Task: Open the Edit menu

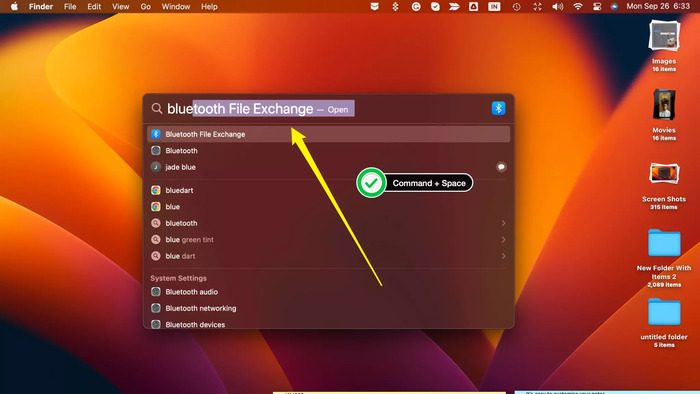Action: (94, 7)
